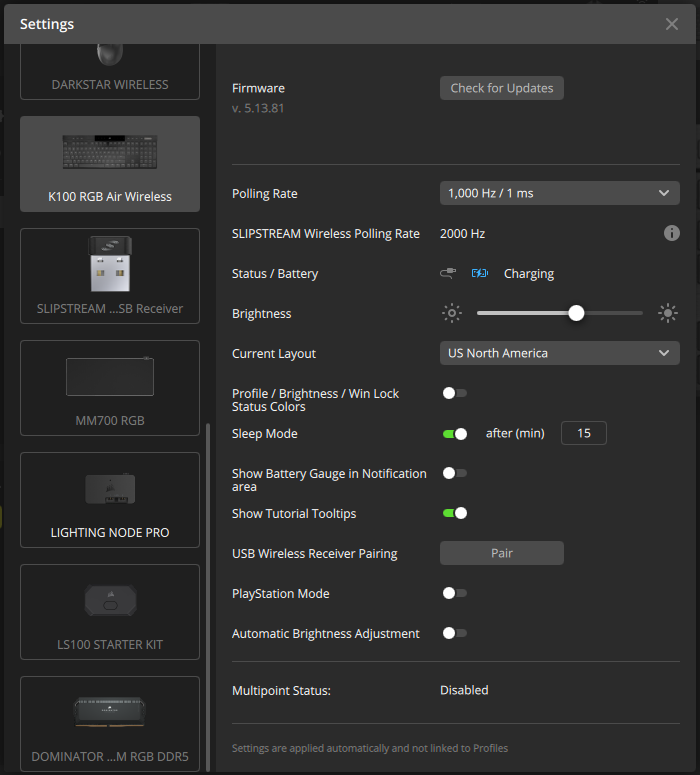Click the after (min) label

click(x=515, y=433)
